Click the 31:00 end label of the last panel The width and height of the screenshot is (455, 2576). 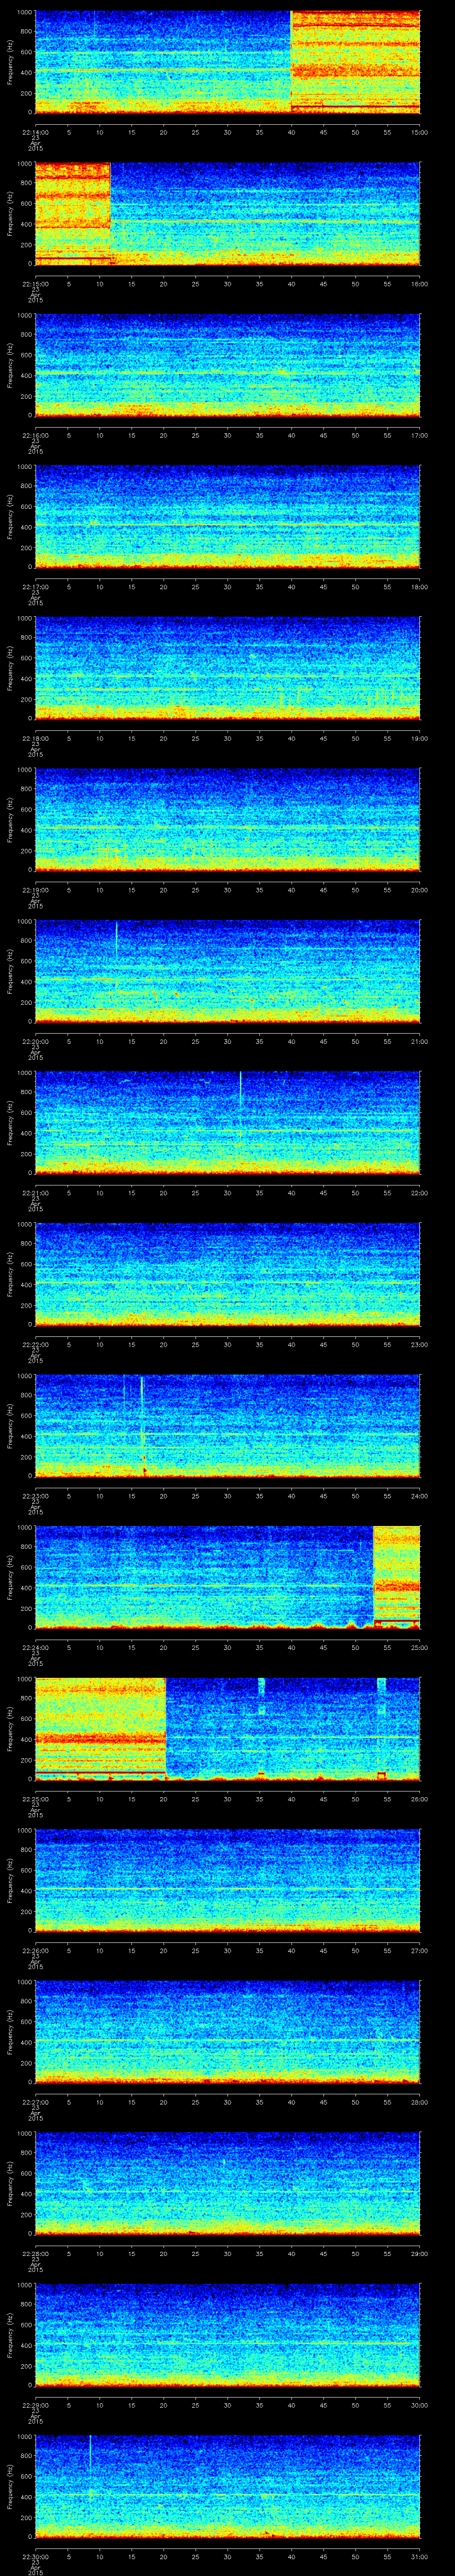[419, 2557]
